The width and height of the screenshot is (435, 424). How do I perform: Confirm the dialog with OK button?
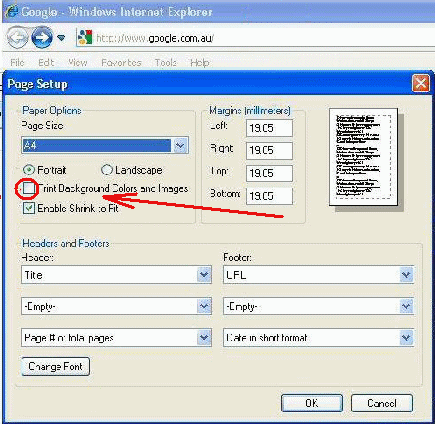[x=312, y=403]
